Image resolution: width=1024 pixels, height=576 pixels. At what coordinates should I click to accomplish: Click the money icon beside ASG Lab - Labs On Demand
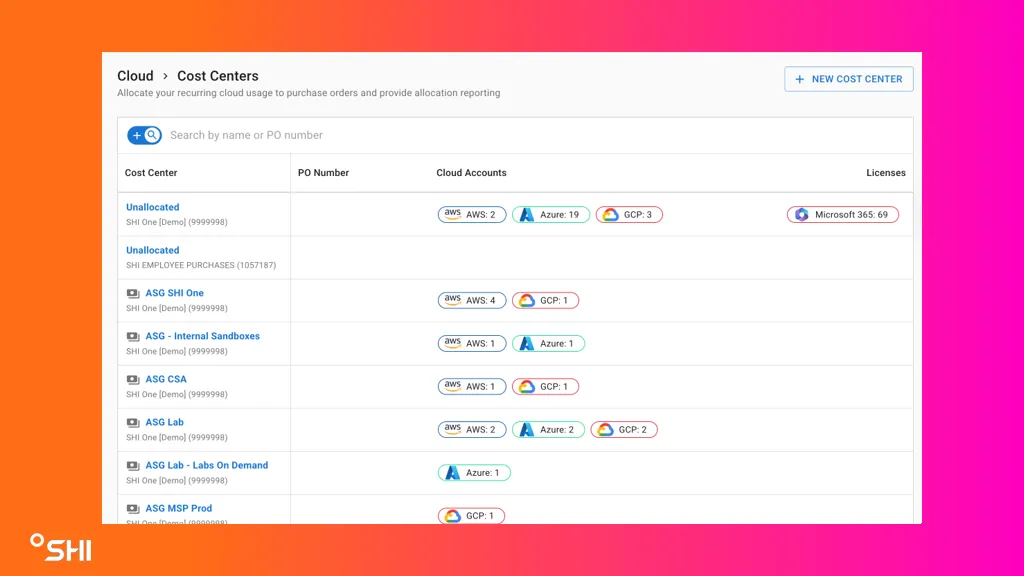[x=133, y=466]
